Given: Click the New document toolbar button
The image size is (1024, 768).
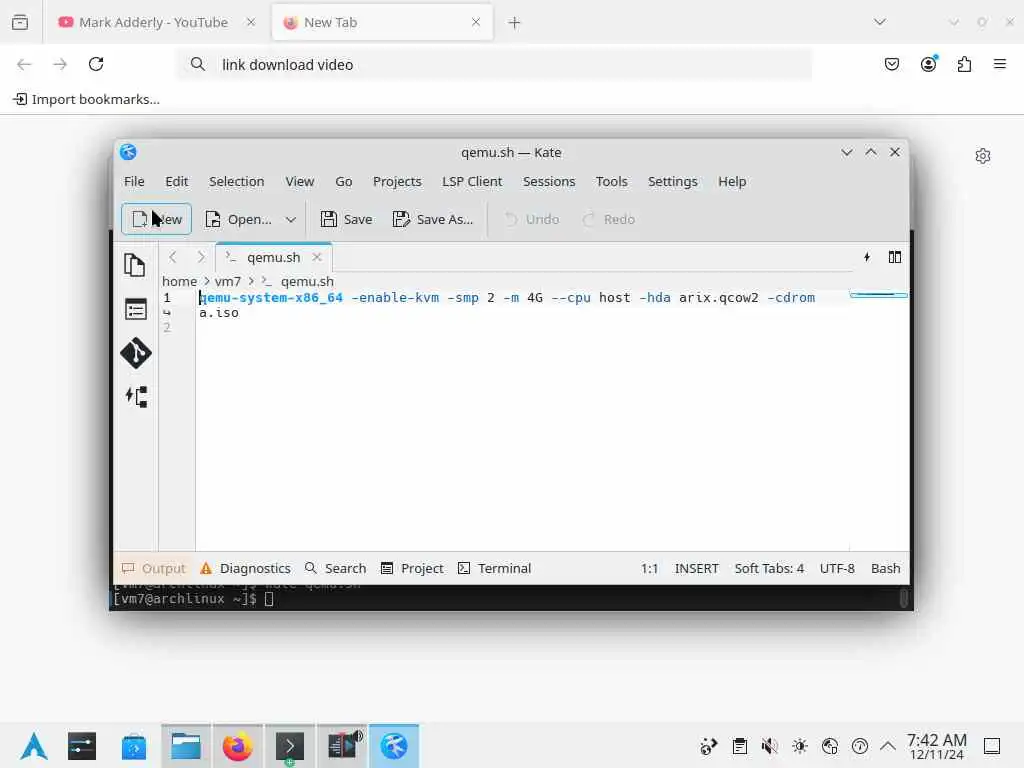Looking at the screenshot, I should click(x=156, y=219).
